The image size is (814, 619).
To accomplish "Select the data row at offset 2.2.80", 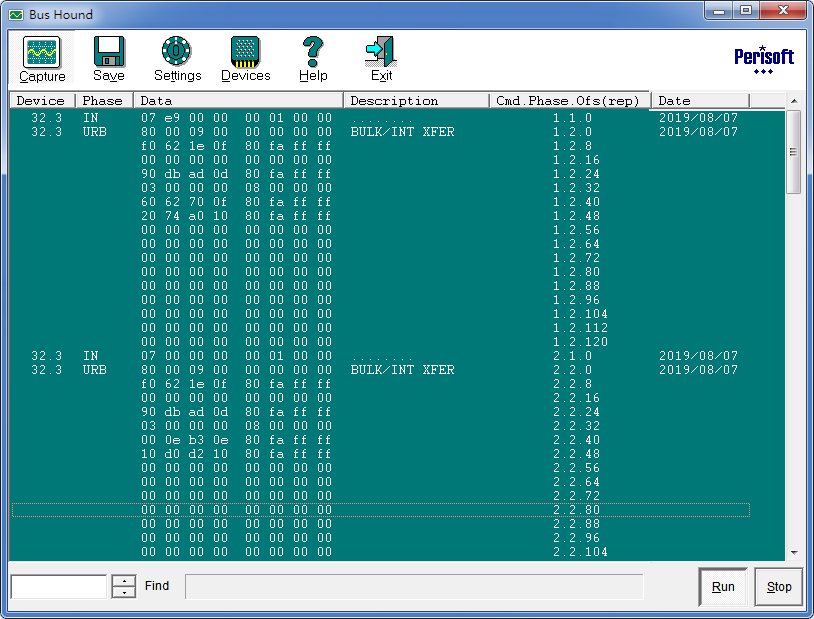I will (380, 510).
